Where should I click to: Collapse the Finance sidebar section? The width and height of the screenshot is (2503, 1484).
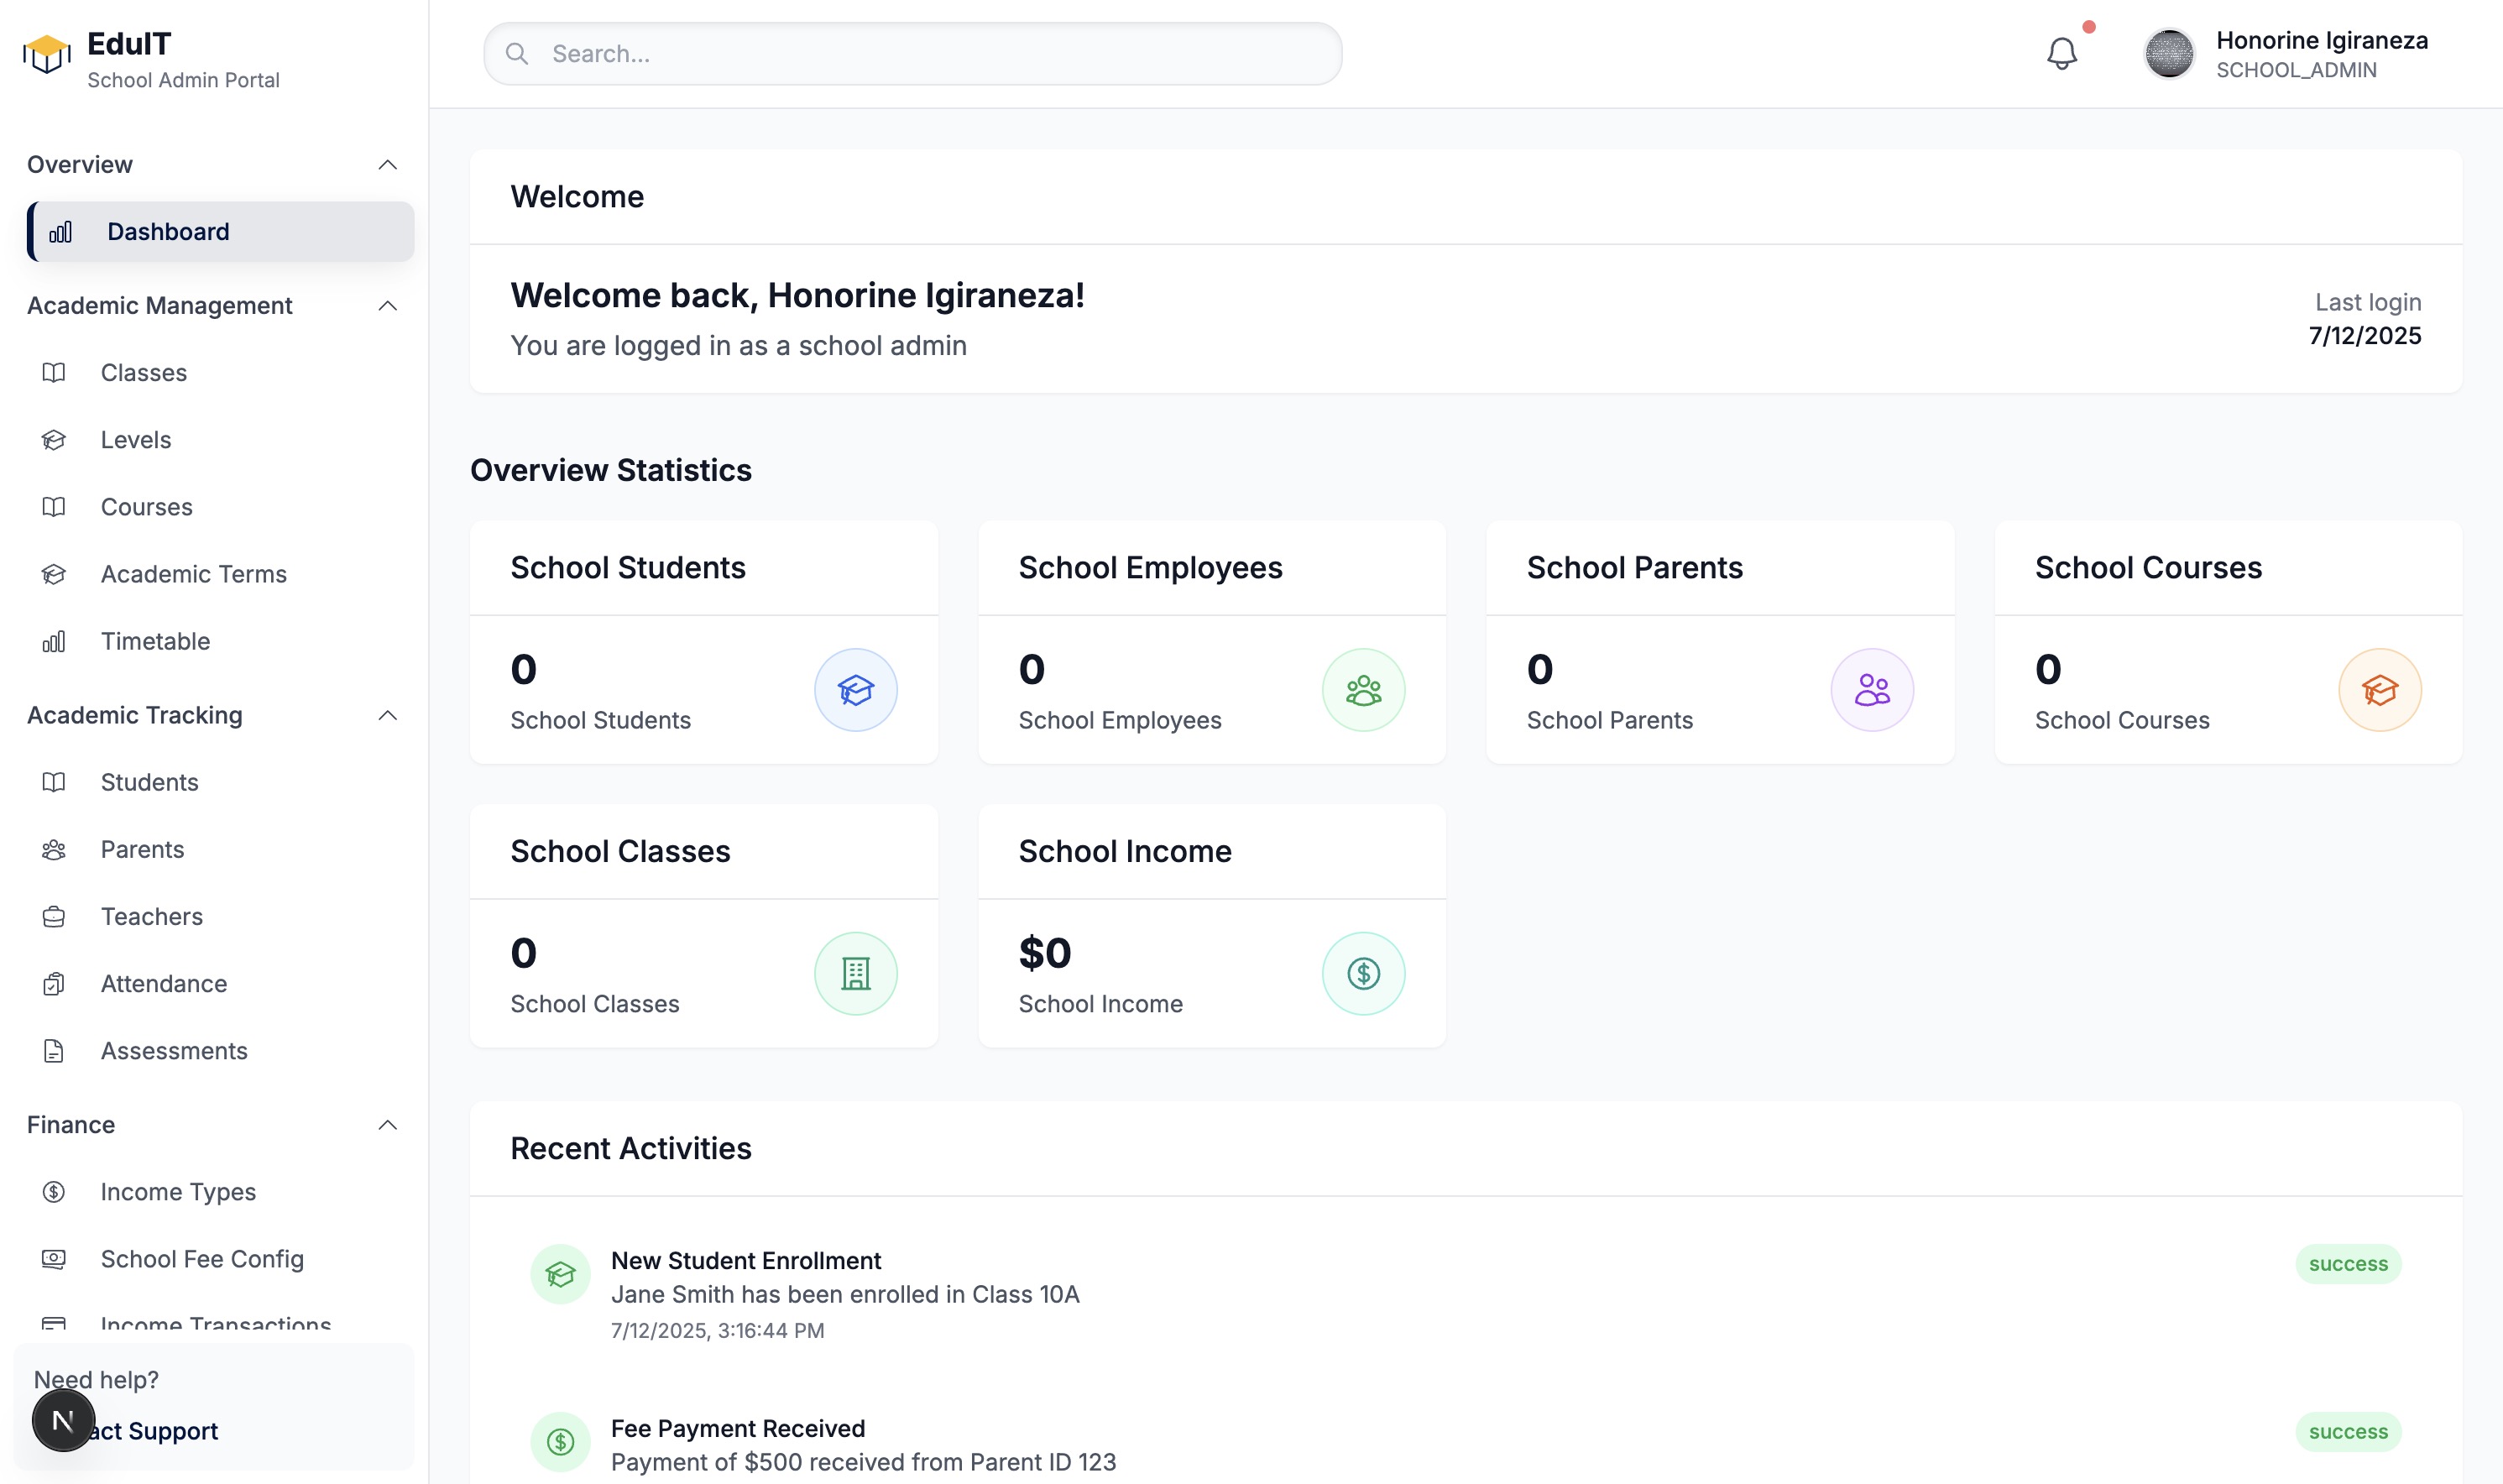(388, 1125)
